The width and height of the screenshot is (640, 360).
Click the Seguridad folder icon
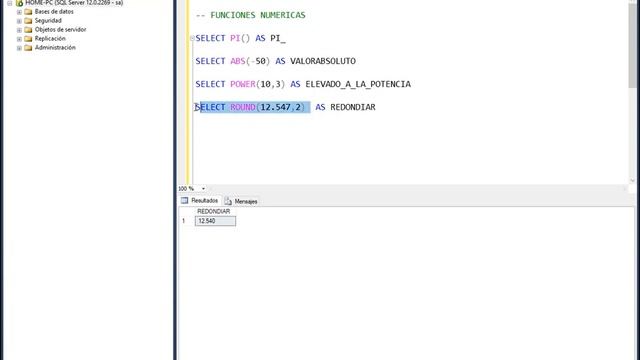[x=28, y=21]
